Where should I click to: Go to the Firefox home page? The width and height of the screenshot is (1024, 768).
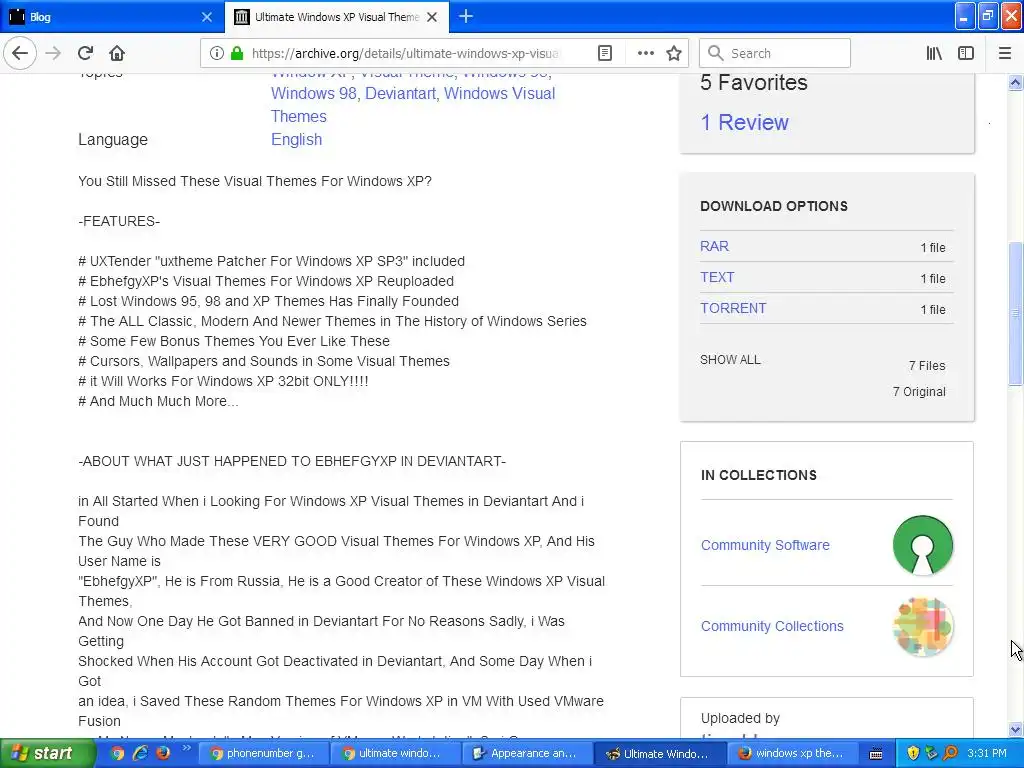(117, 53)
